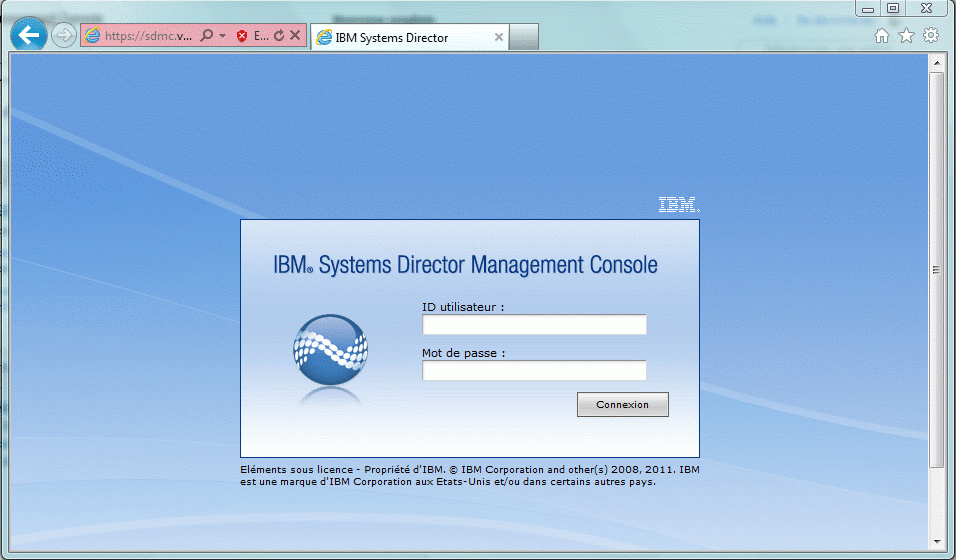Click the Connexion button
956x560 pixels.
click(622, 404)
